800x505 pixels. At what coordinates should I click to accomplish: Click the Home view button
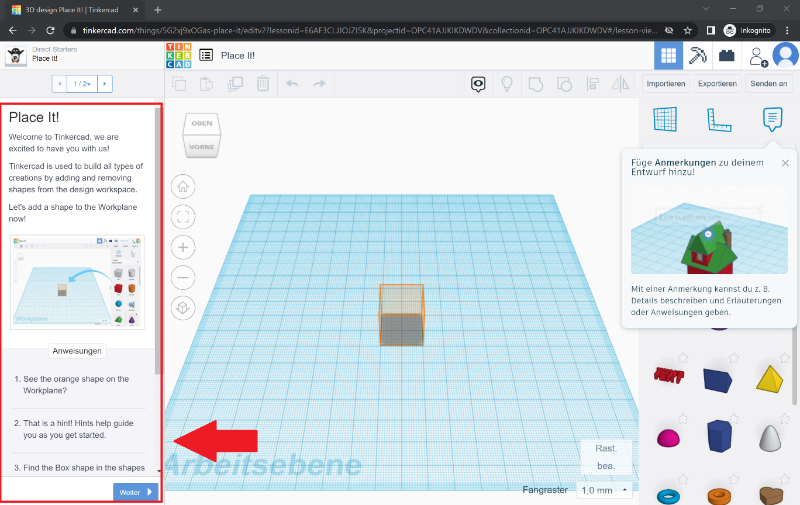[183, 187]
